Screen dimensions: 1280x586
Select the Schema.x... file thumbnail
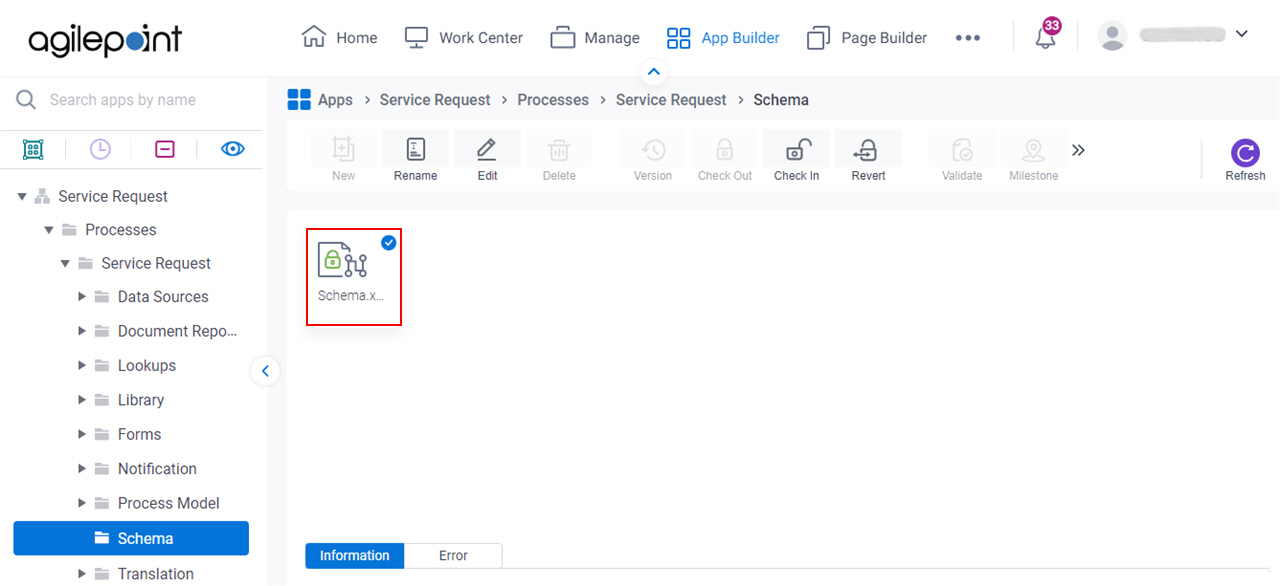353,276
